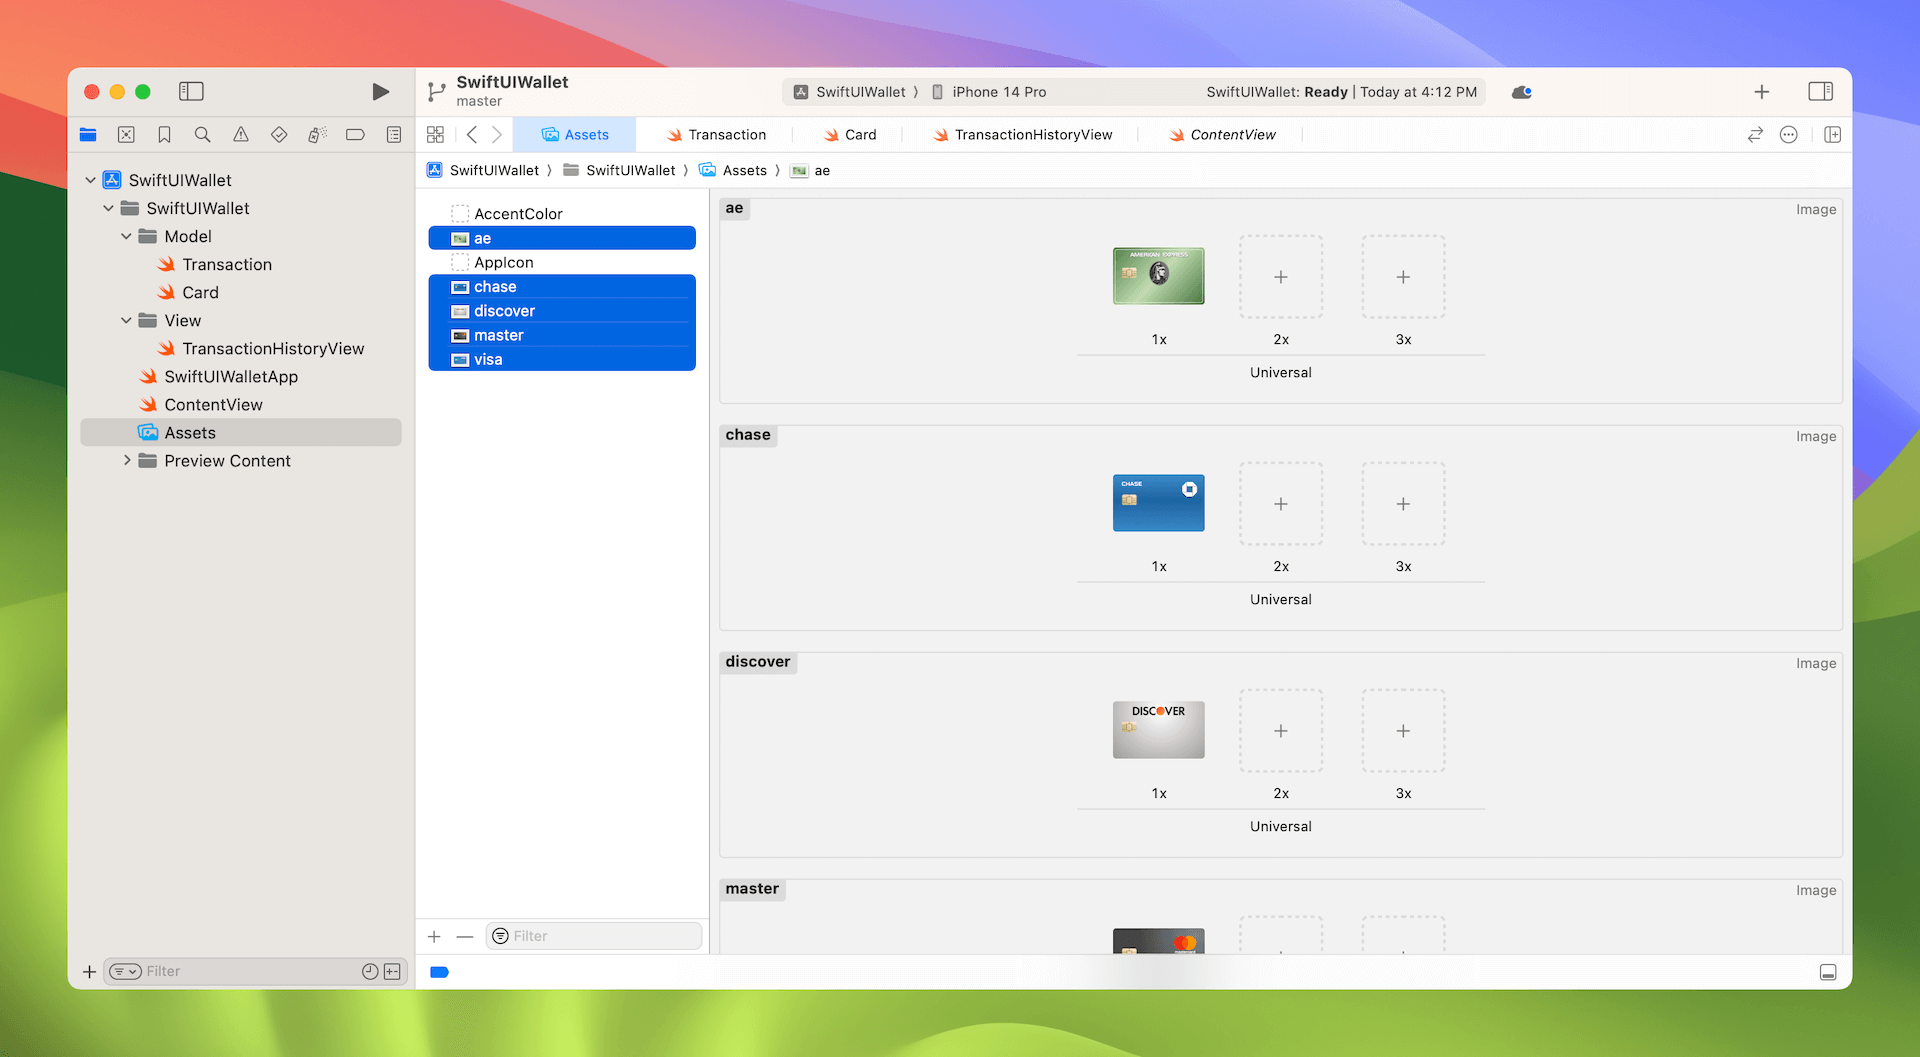Open the editor options ellipsis menu
This screenshot has width=1920, height=1057.
coord(1789,135)
